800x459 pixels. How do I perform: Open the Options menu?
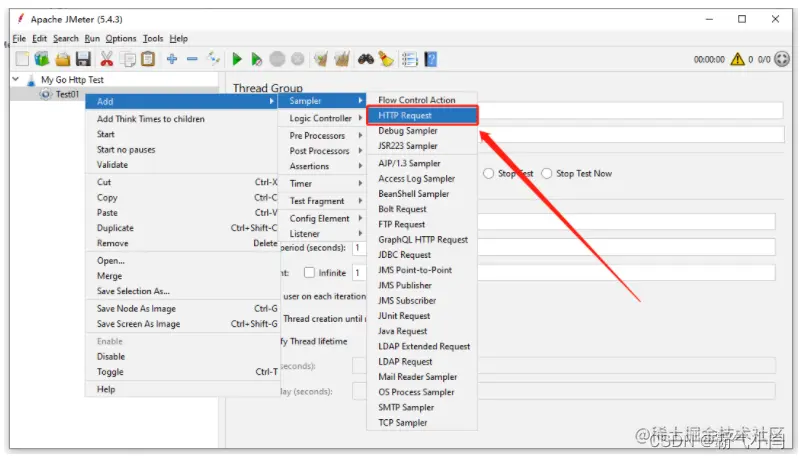pyautogui.click(x=121, y=38)
